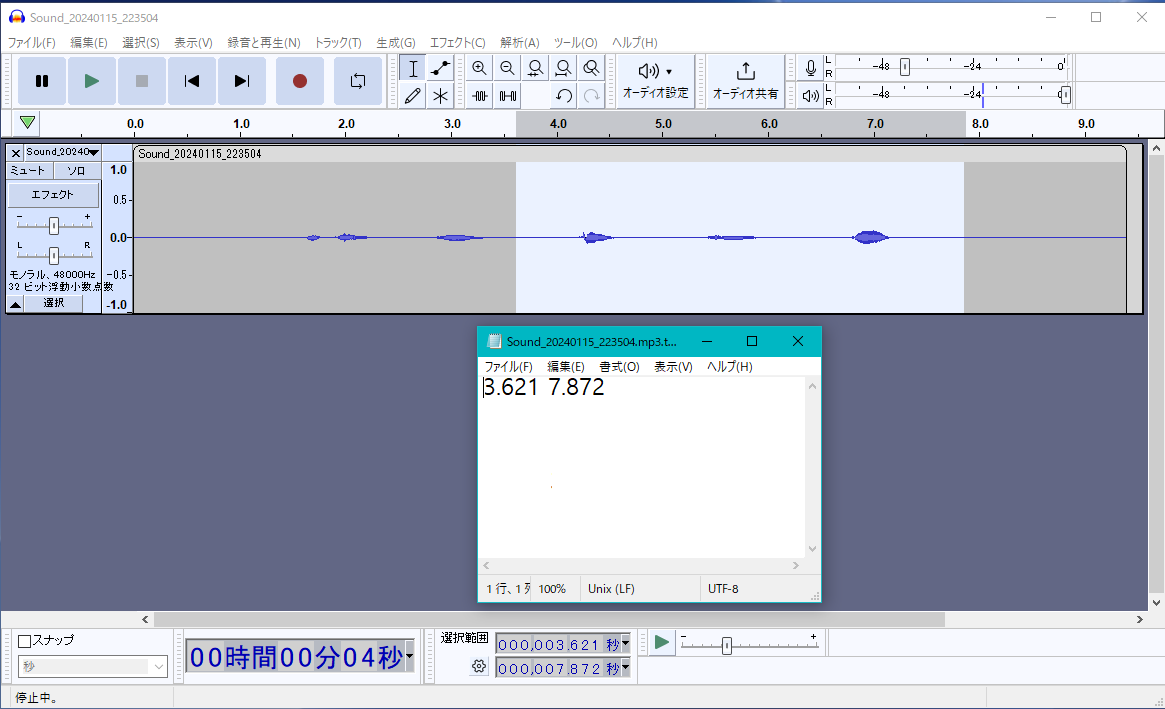
Task: Select the Draw pencil tool
Action: tap(412, 96)
